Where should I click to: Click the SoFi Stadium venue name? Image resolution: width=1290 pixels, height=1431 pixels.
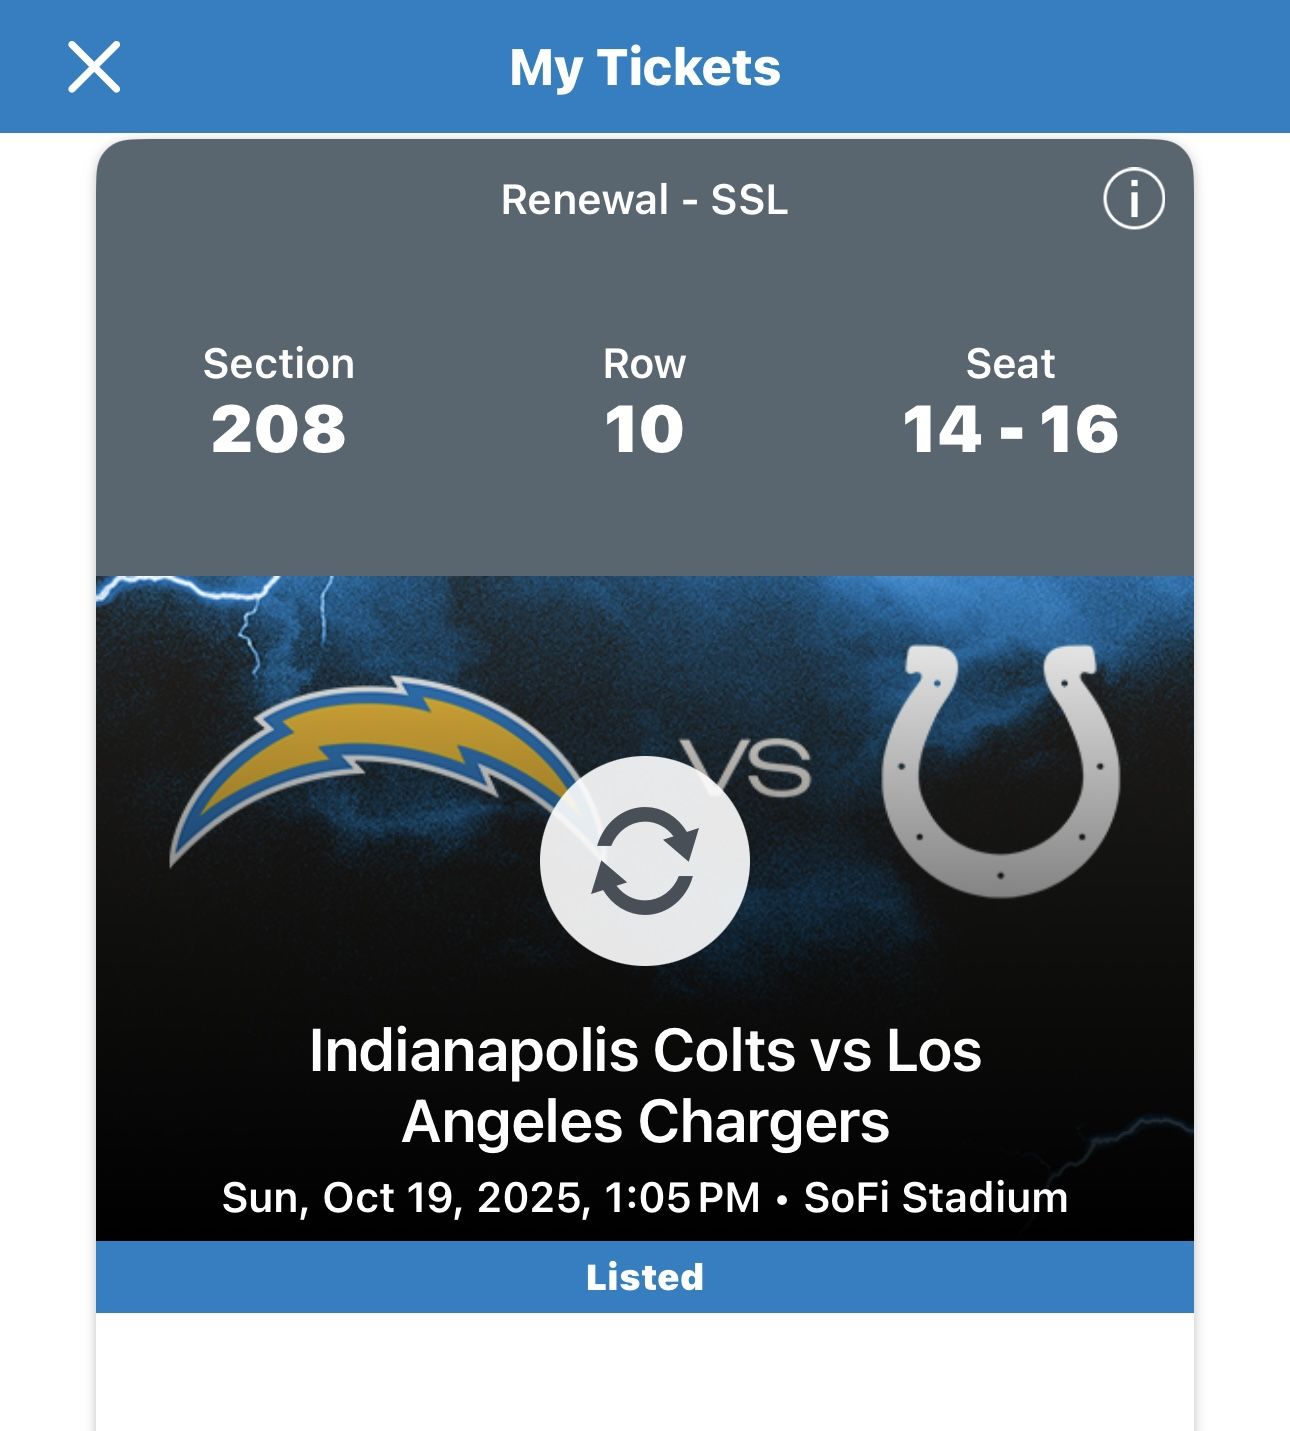tap(935, 1198)
